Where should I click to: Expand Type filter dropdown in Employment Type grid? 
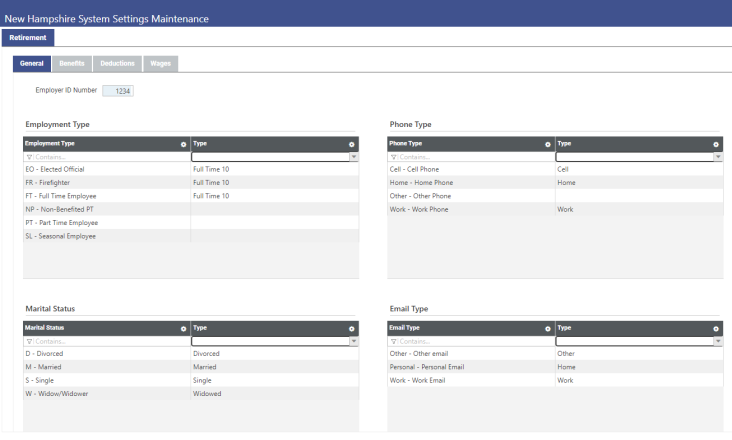(352, 157)
